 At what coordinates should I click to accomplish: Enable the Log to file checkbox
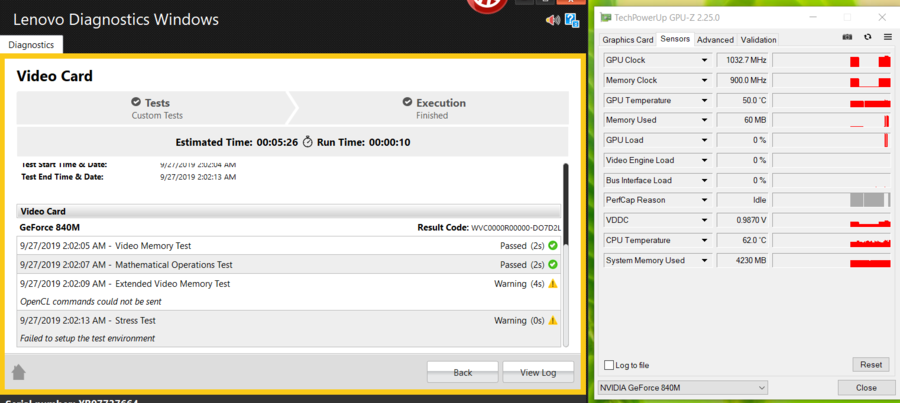(609, 365)
